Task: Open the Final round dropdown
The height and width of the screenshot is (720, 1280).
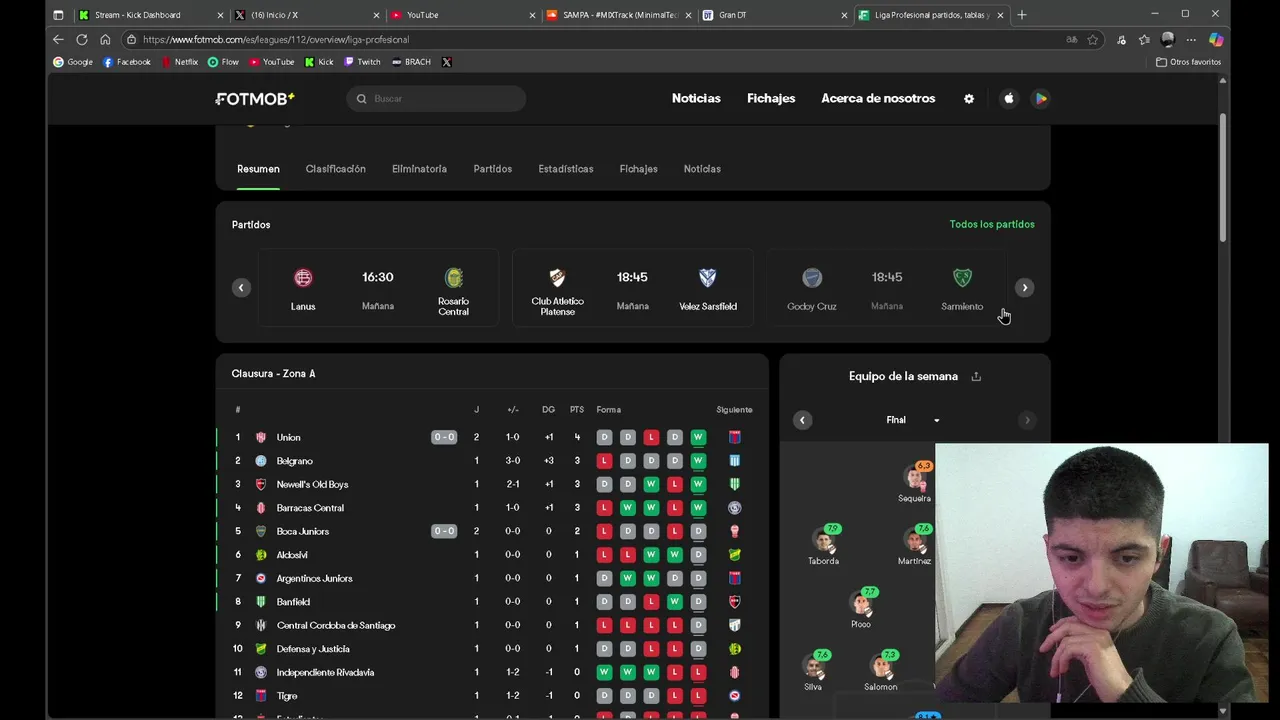Action: click(x=913, y=420)
